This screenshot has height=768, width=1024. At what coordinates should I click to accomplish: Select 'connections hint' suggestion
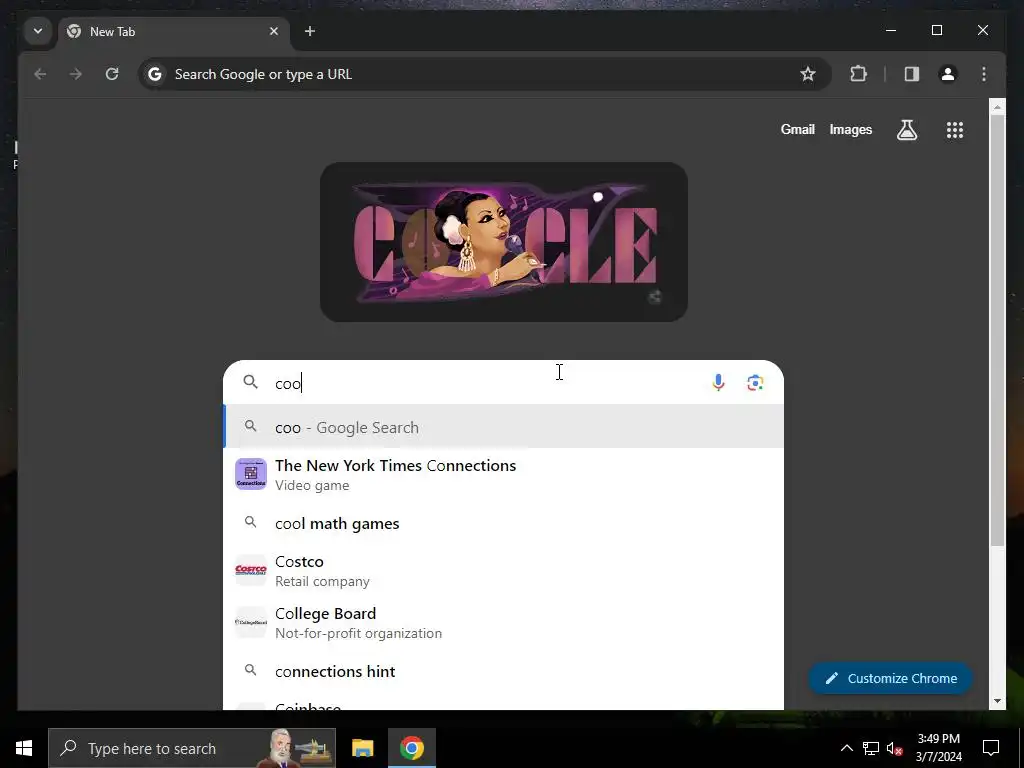click(x=504, y=671)
